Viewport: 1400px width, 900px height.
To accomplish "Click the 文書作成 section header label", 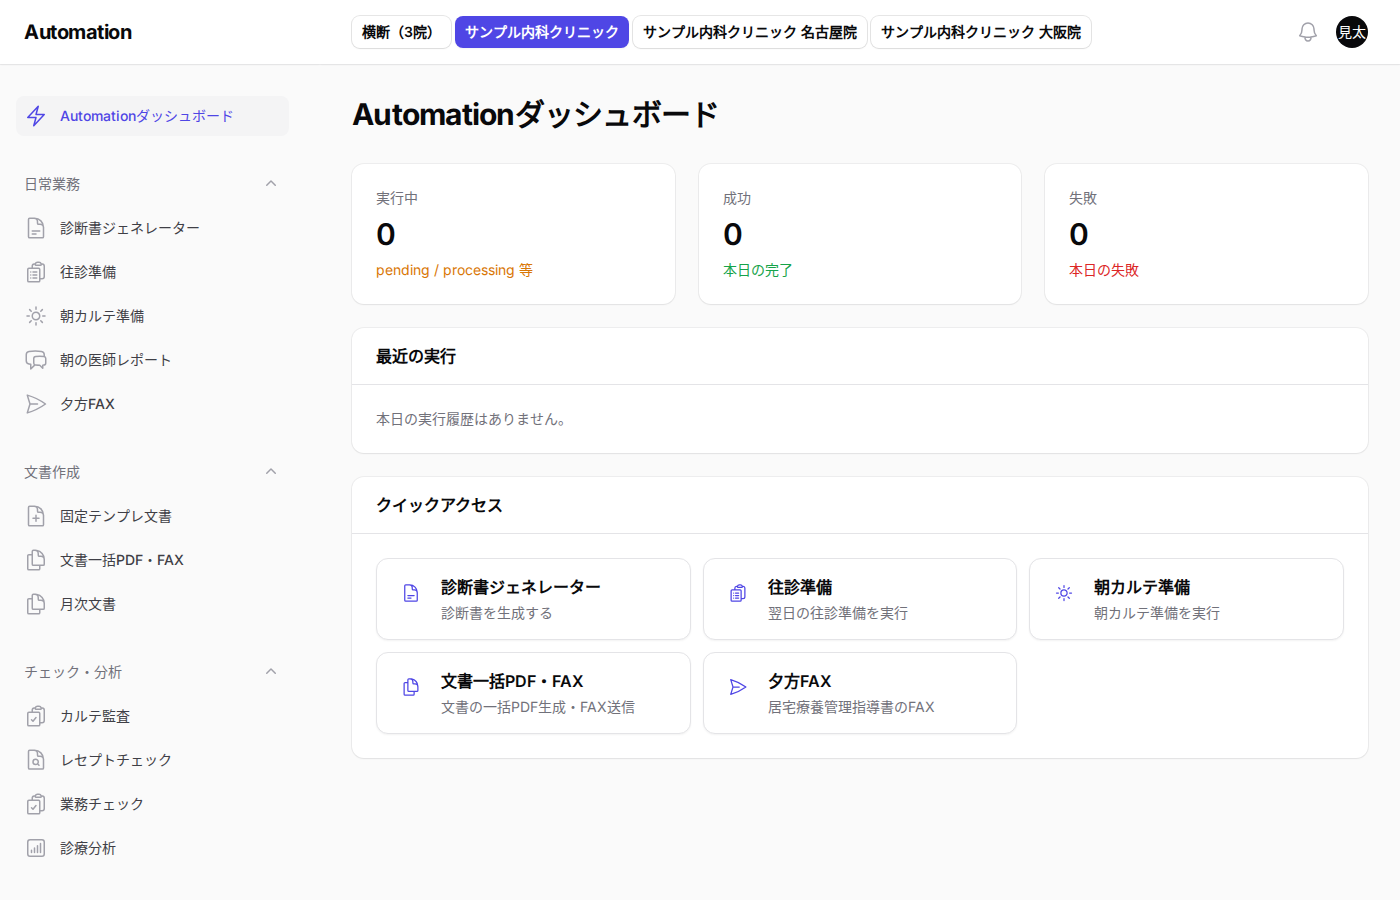I will click(52, 472).
